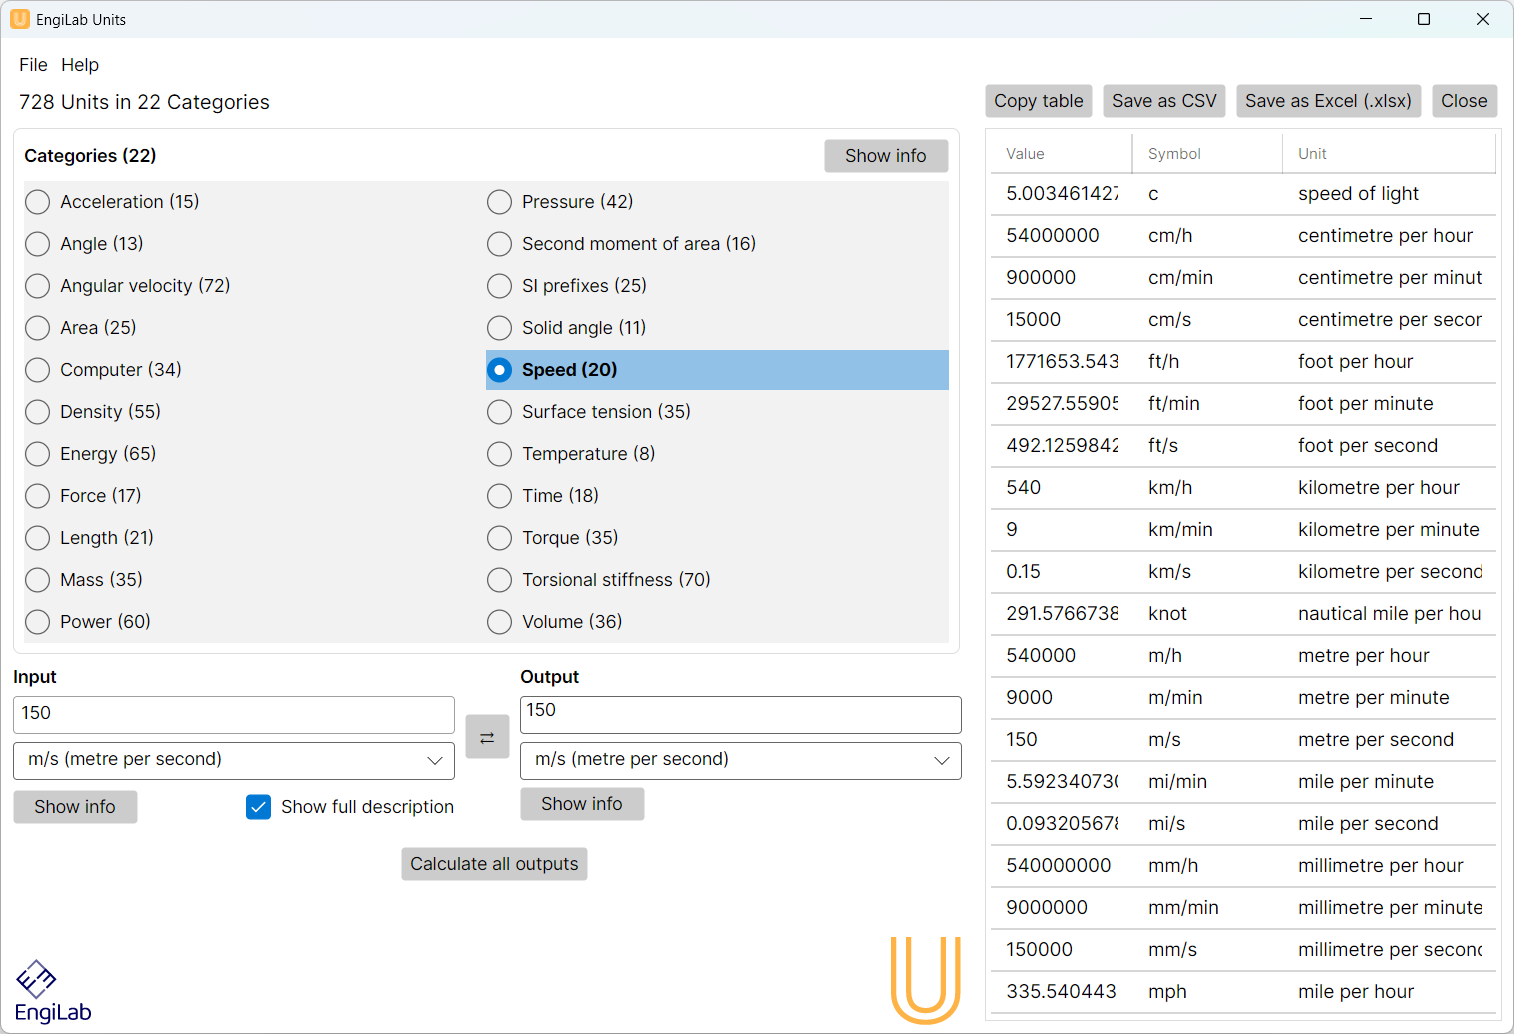1514x1034 pixels.
Task: Export table with Save as Excel (.xlsx)
Action: (x=1328, y=101)
